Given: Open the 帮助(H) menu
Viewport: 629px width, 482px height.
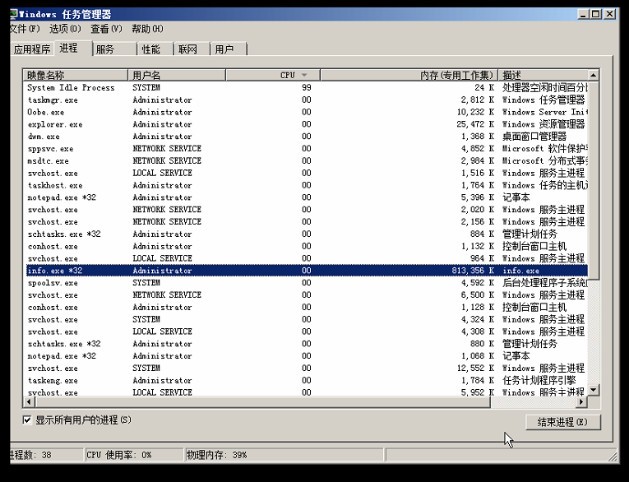Looking at the screenshot, I should tap(148, 29).
